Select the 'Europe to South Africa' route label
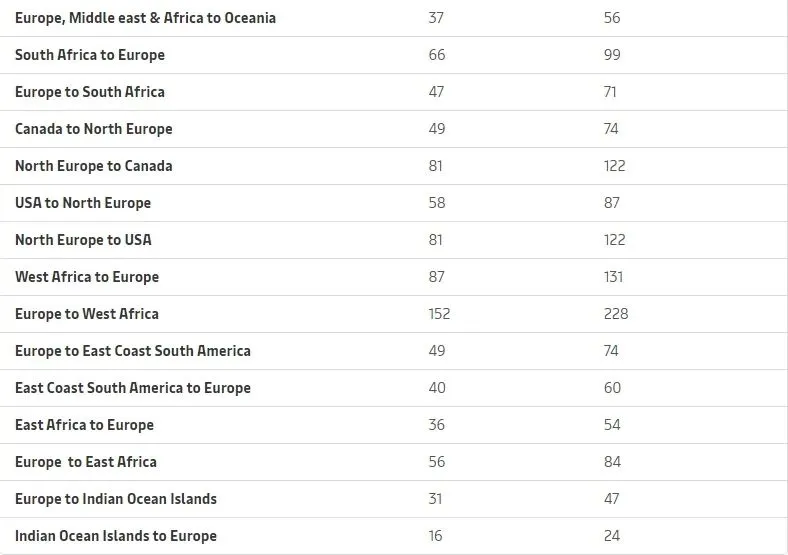788x555 pixels. tap(90, 92)
